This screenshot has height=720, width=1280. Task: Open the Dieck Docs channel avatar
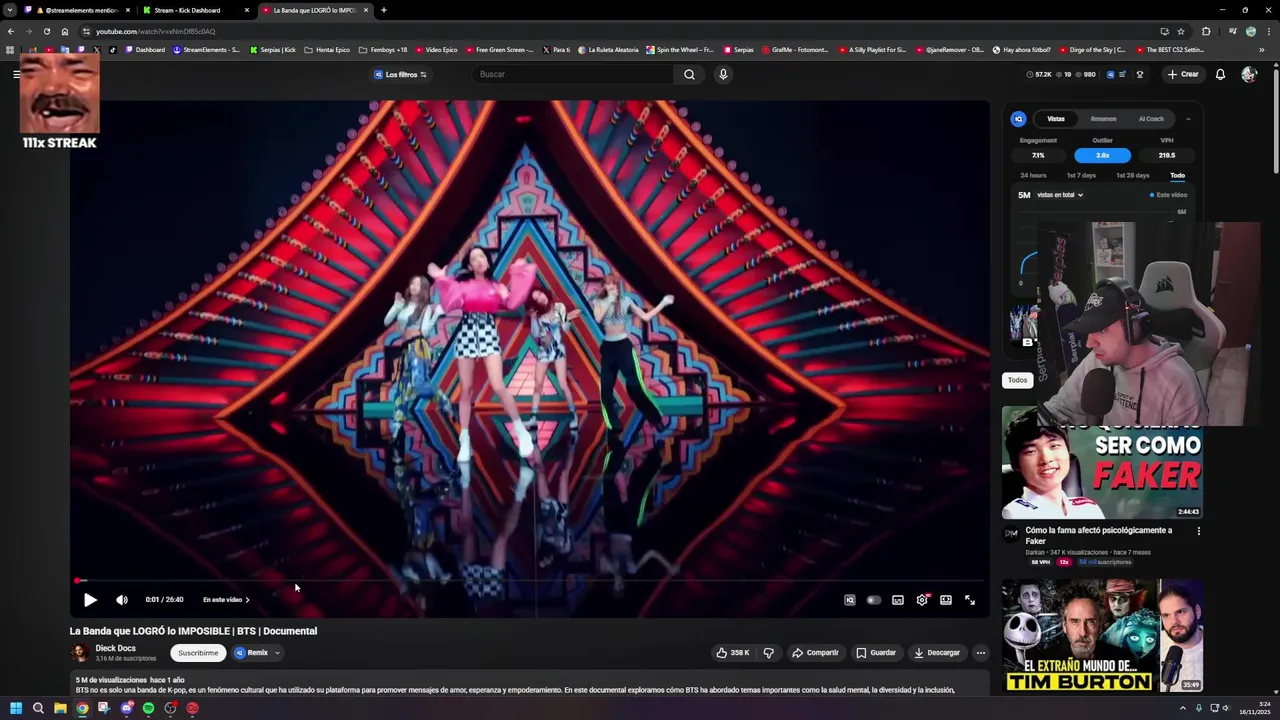[x=79, y=653]
